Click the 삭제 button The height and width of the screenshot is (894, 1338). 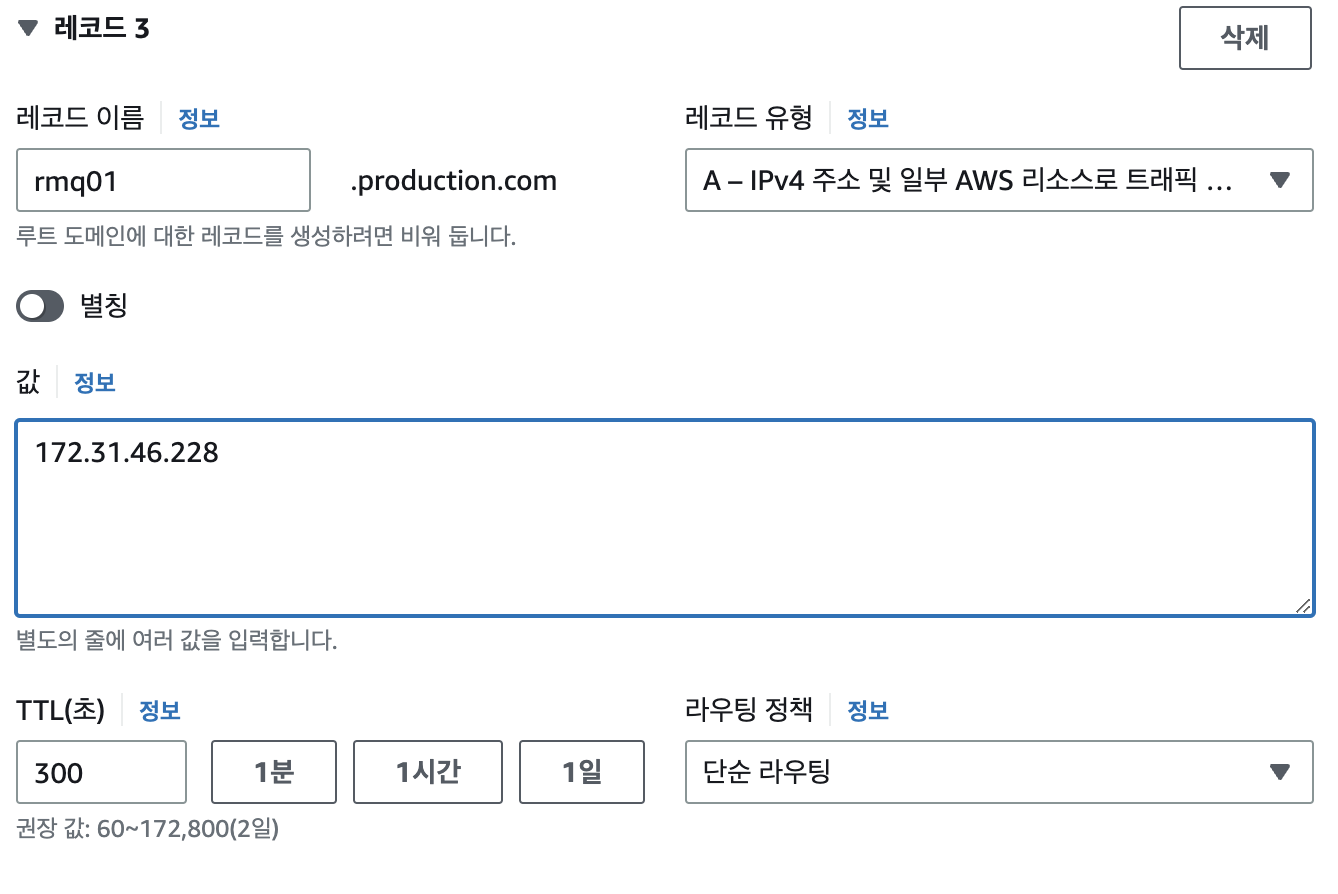coord(1244,38)
